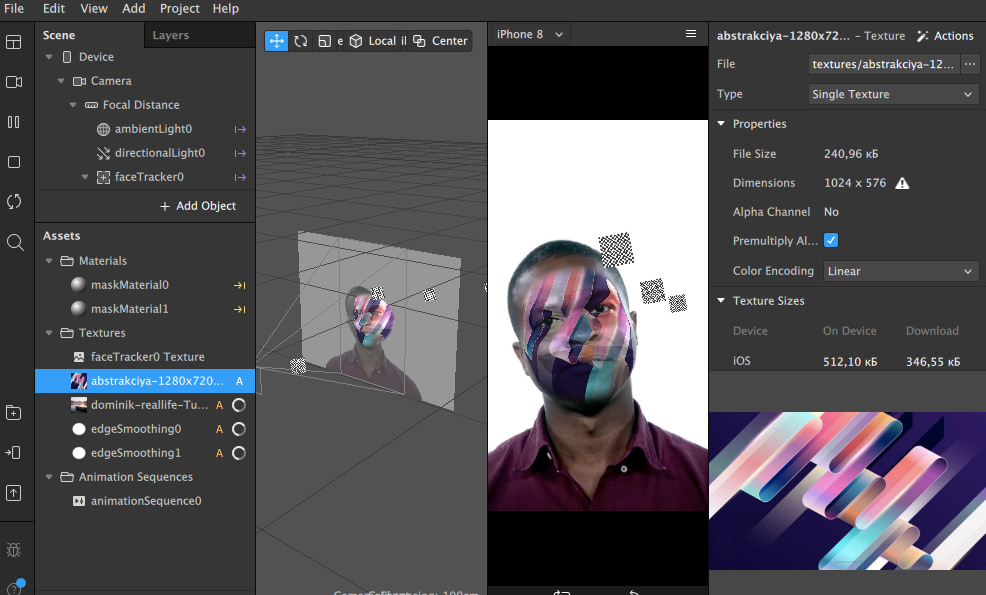Viewport: 986px width, 595px height.
Task: Open the Help menu
Action: pos(225,9)
